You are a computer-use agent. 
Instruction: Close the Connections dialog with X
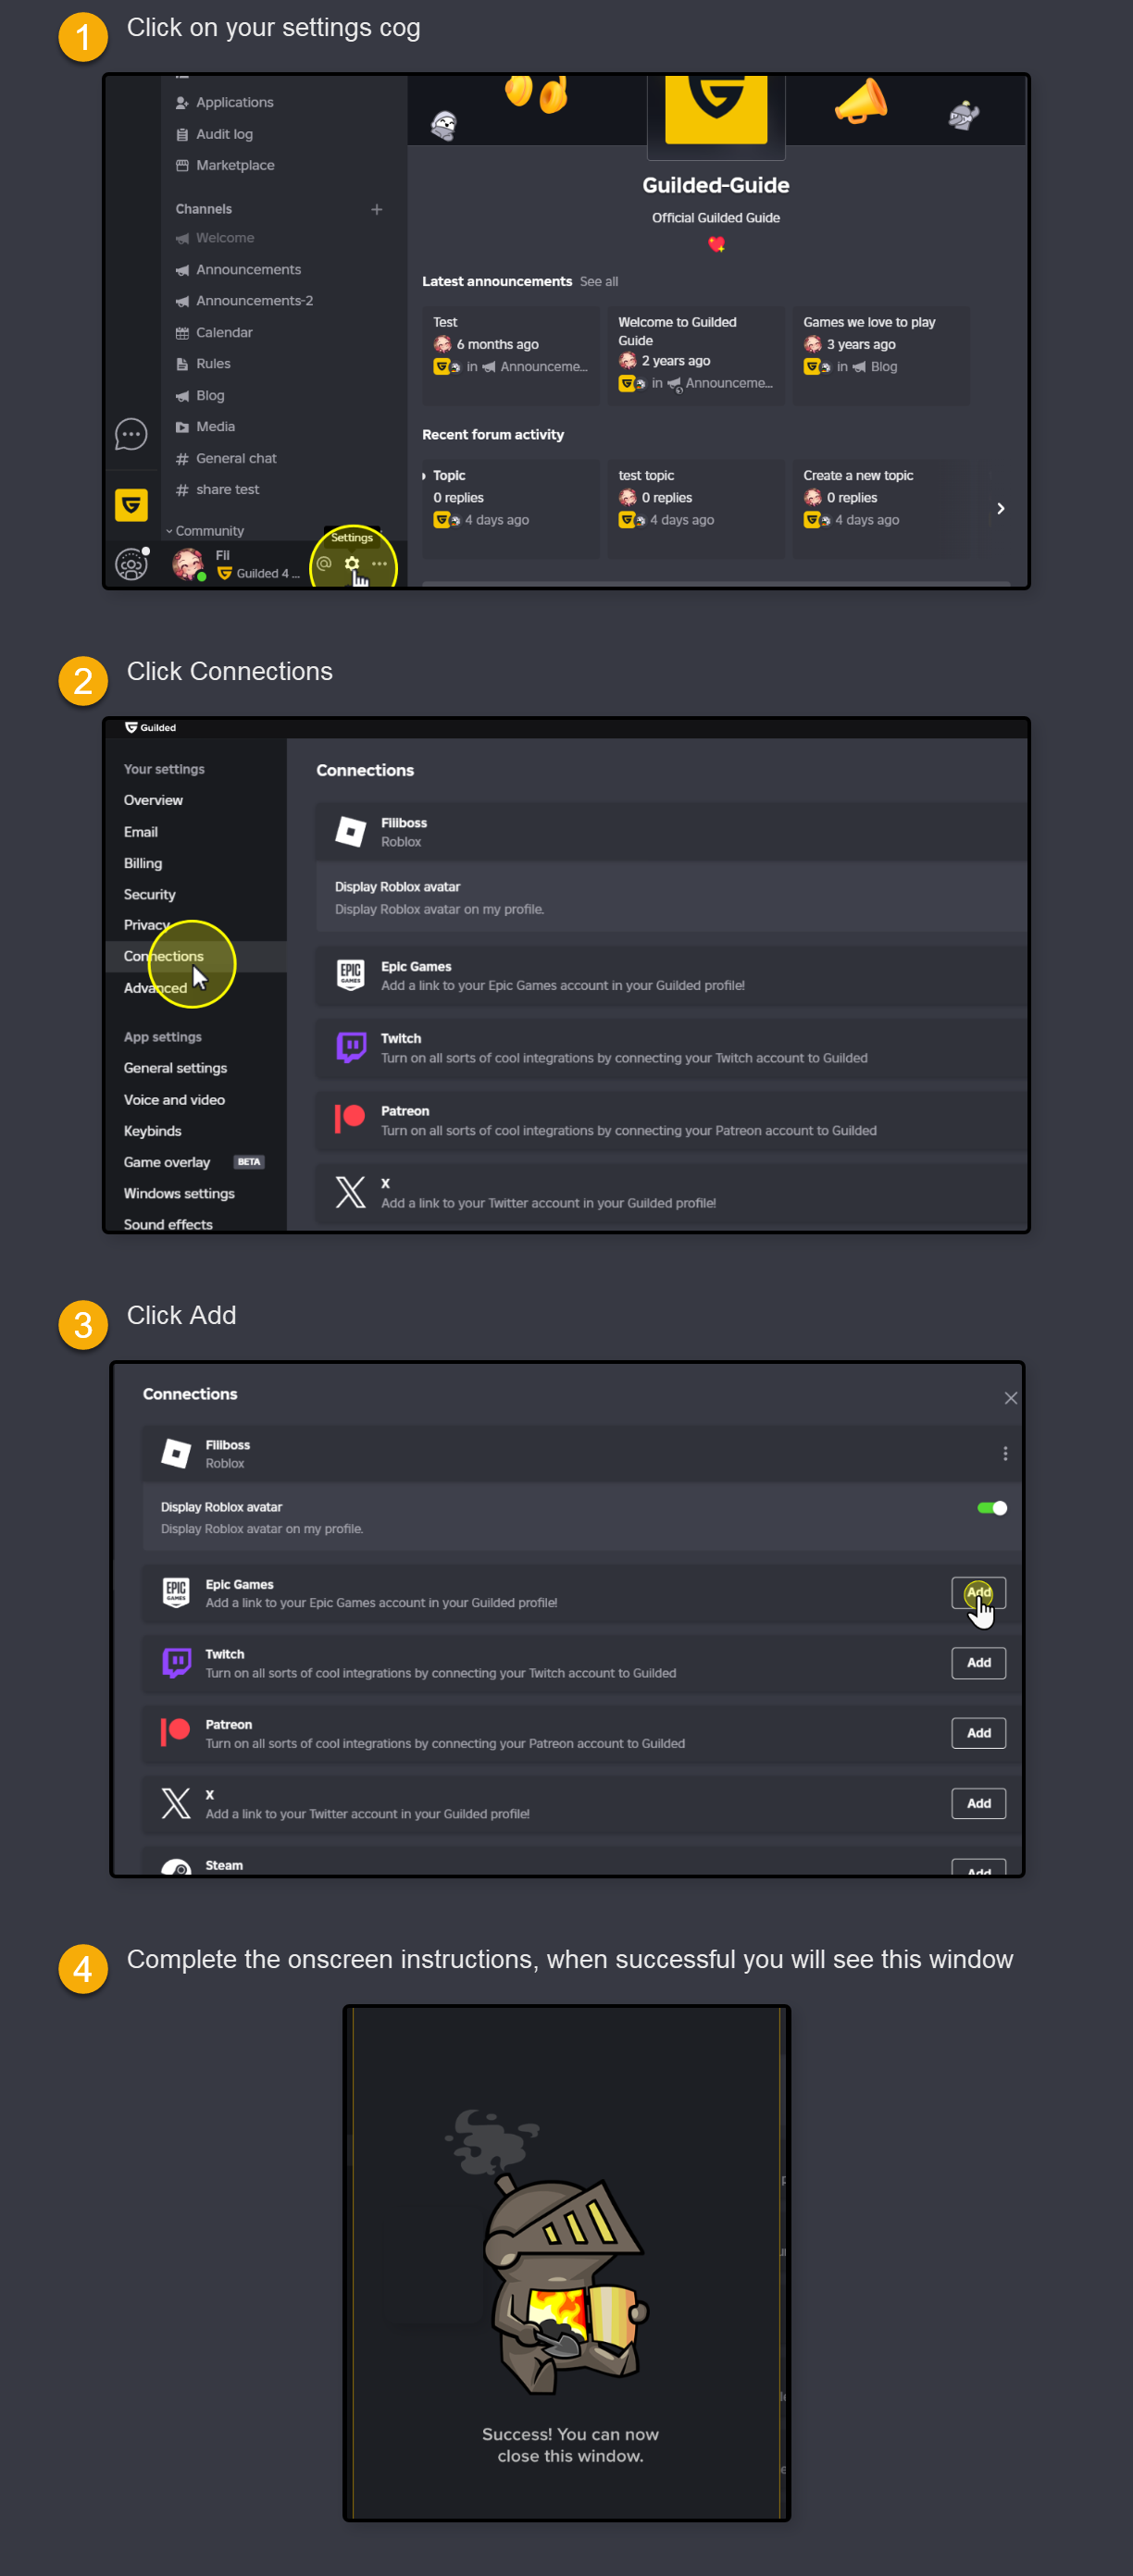(1011, 1398)
